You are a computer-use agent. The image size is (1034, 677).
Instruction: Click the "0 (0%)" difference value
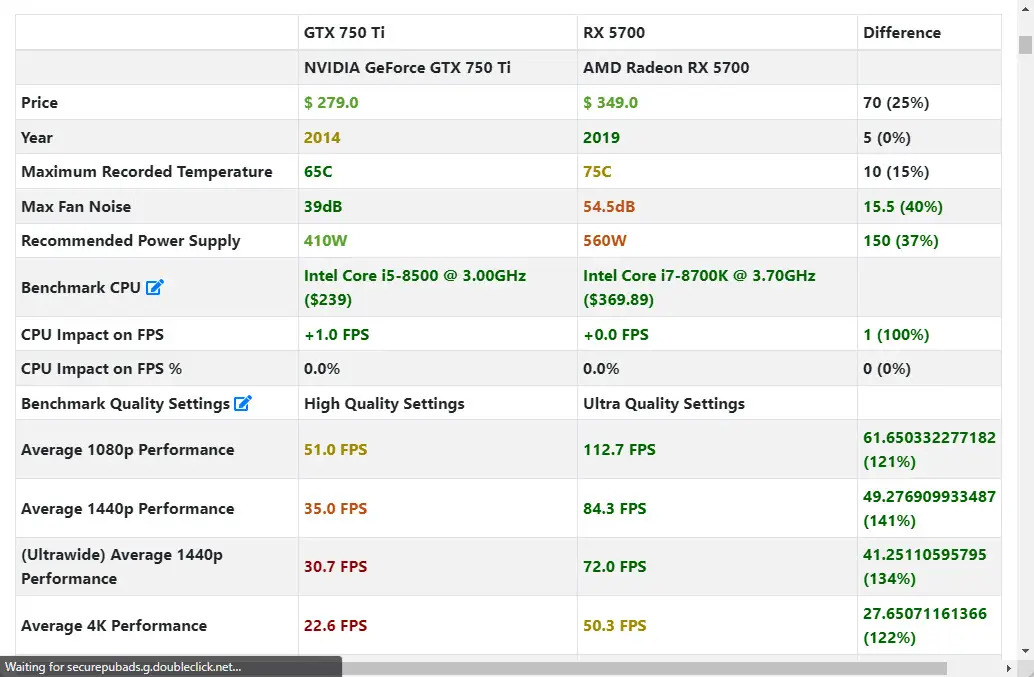pos(887,368)
